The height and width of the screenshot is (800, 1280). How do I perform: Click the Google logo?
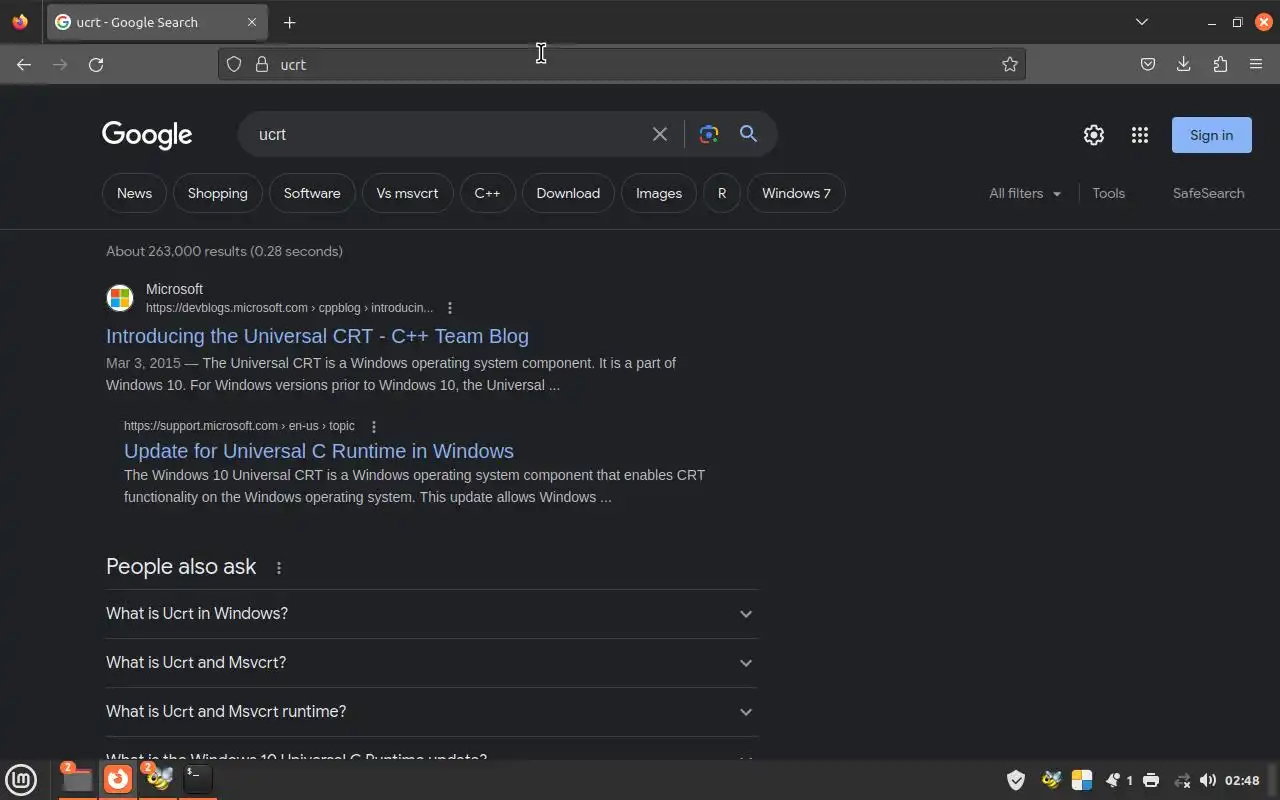click(x=147, y=135)
